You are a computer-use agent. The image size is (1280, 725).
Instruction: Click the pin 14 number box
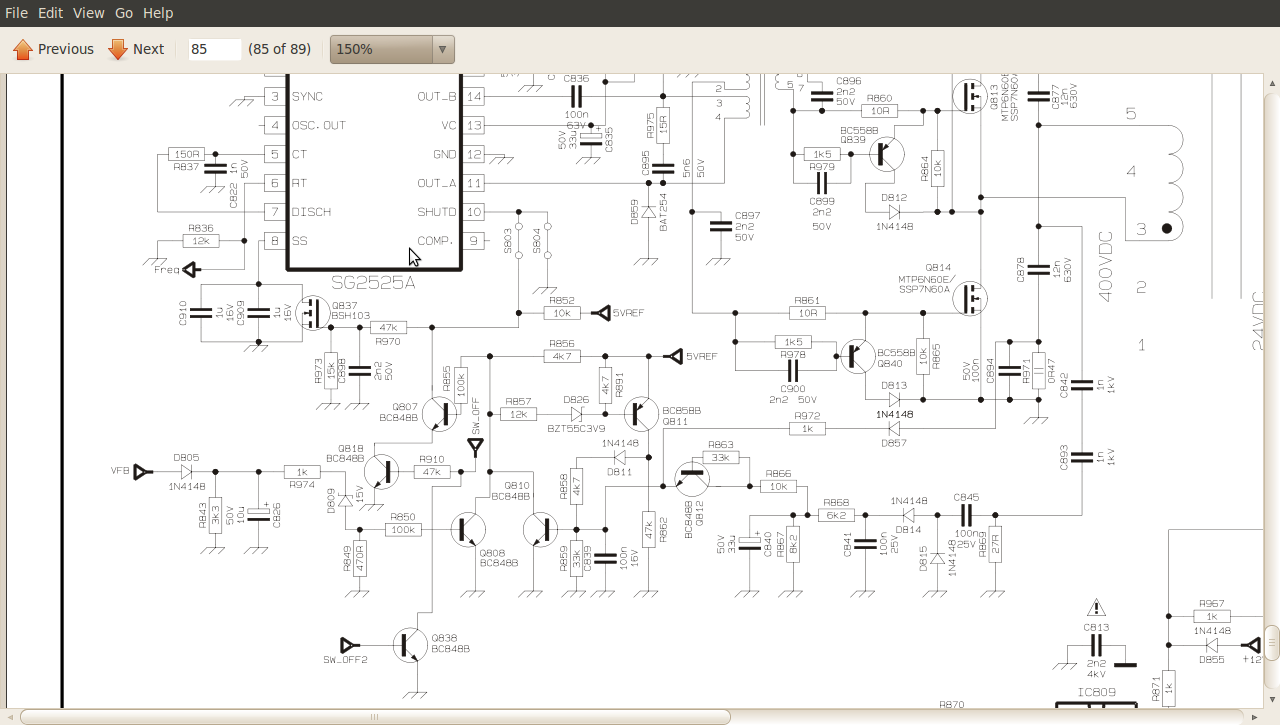pos(474,96)
